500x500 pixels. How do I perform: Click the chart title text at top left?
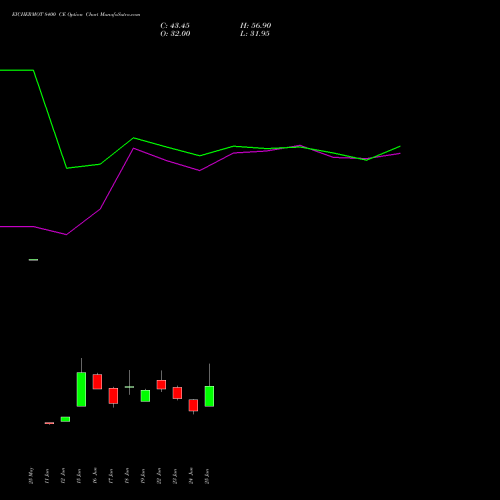click(x=76, y=15)
